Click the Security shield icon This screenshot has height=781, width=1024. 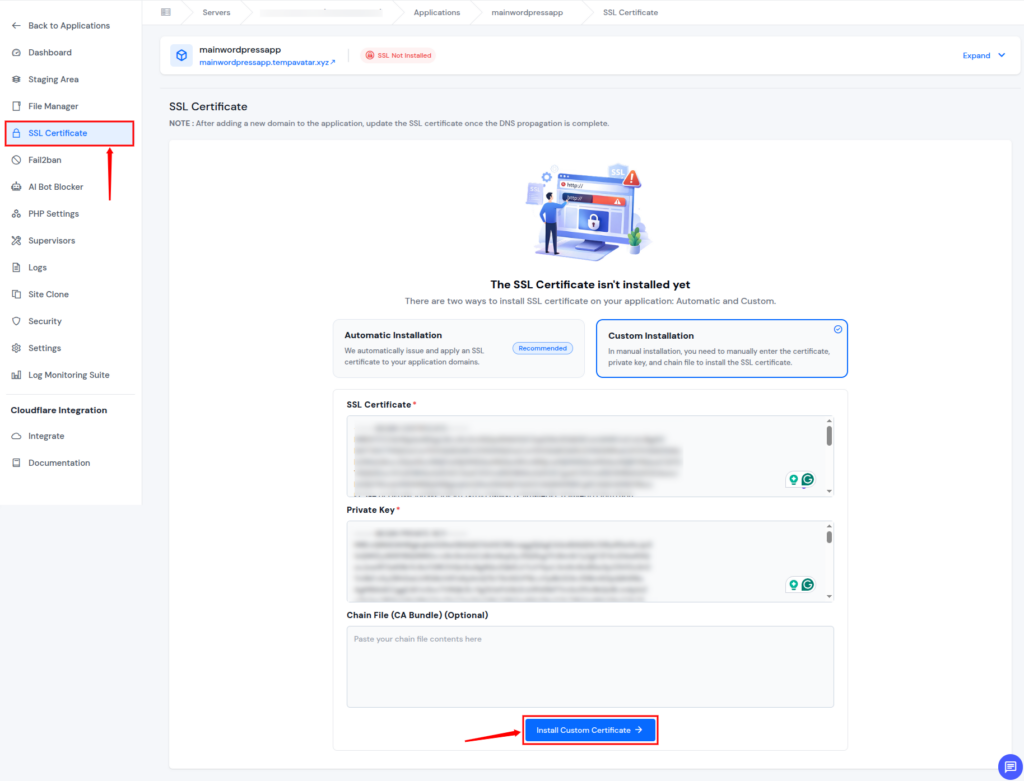click(16, 321)
